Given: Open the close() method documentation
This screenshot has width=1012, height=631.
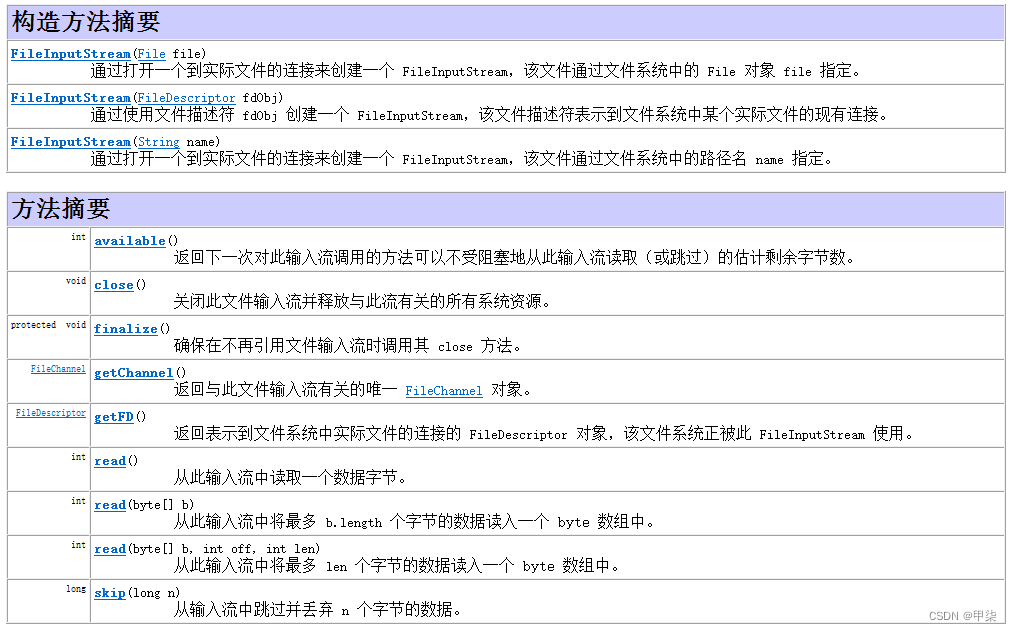Looking at the screenshot, I should (x=113, y=284).
